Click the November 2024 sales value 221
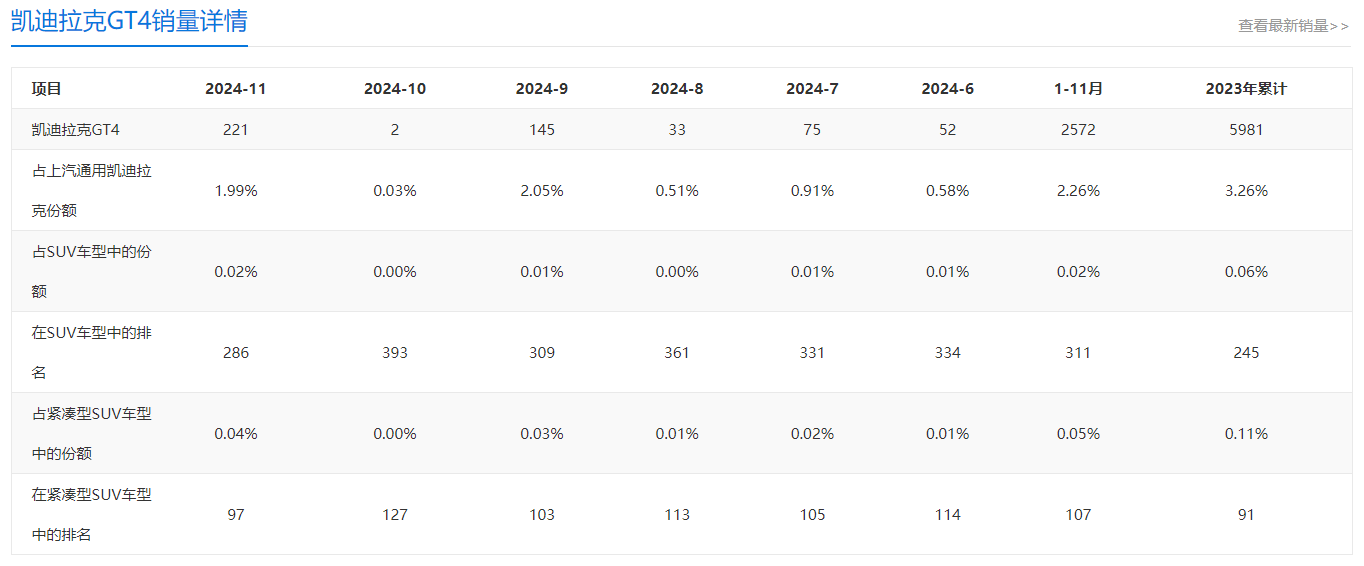This screenshot has width=1364, height=566. pos(236,130)
